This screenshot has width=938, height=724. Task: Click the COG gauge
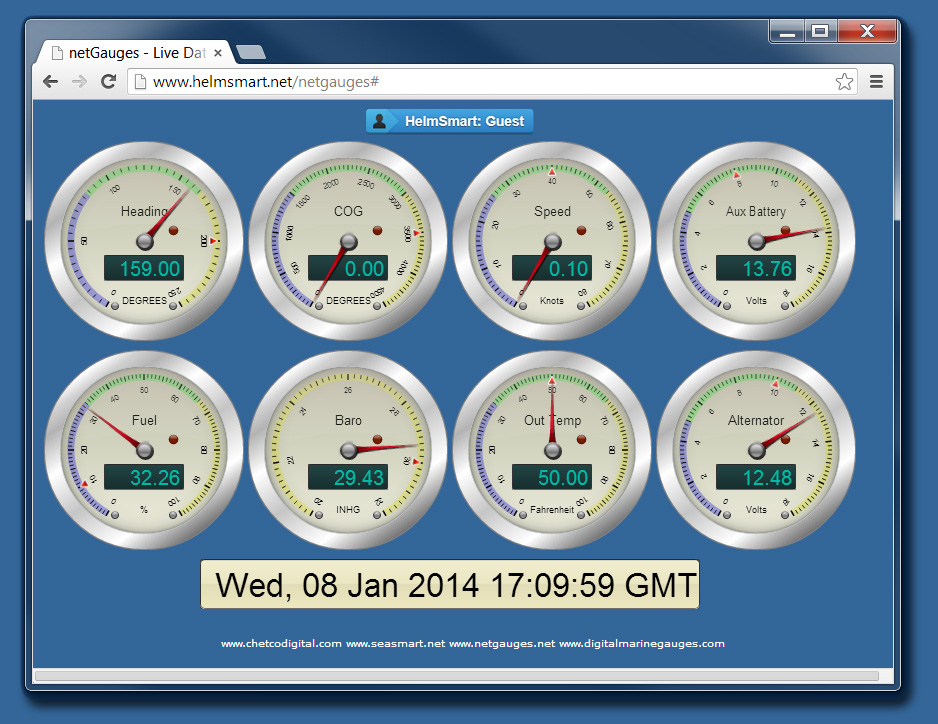point(348,241)
